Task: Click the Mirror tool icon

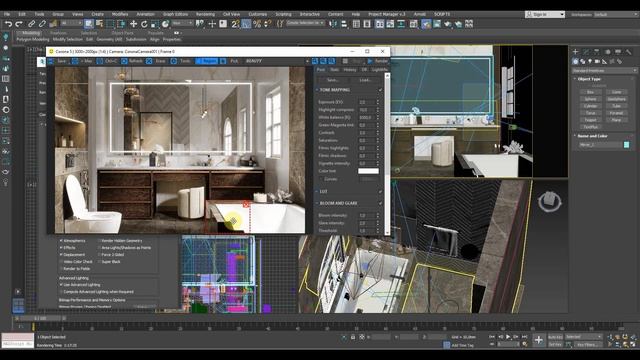Action: (x=333, y=24)
